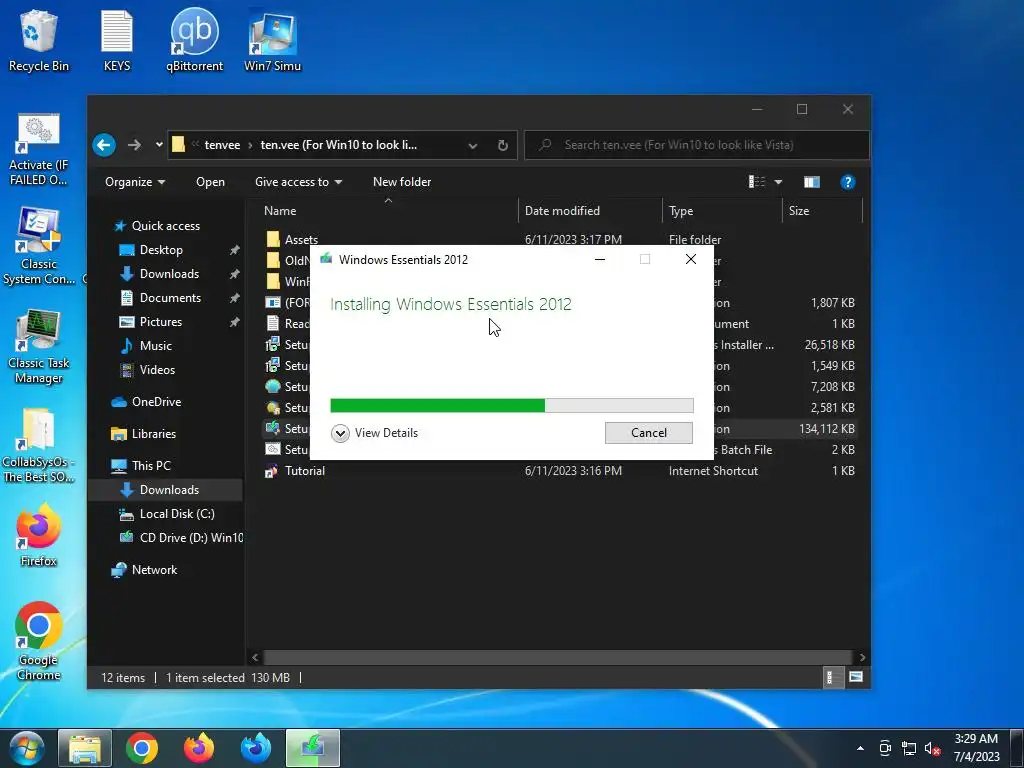
Task: Click the installer green progress bar
Action: point(512,406)
